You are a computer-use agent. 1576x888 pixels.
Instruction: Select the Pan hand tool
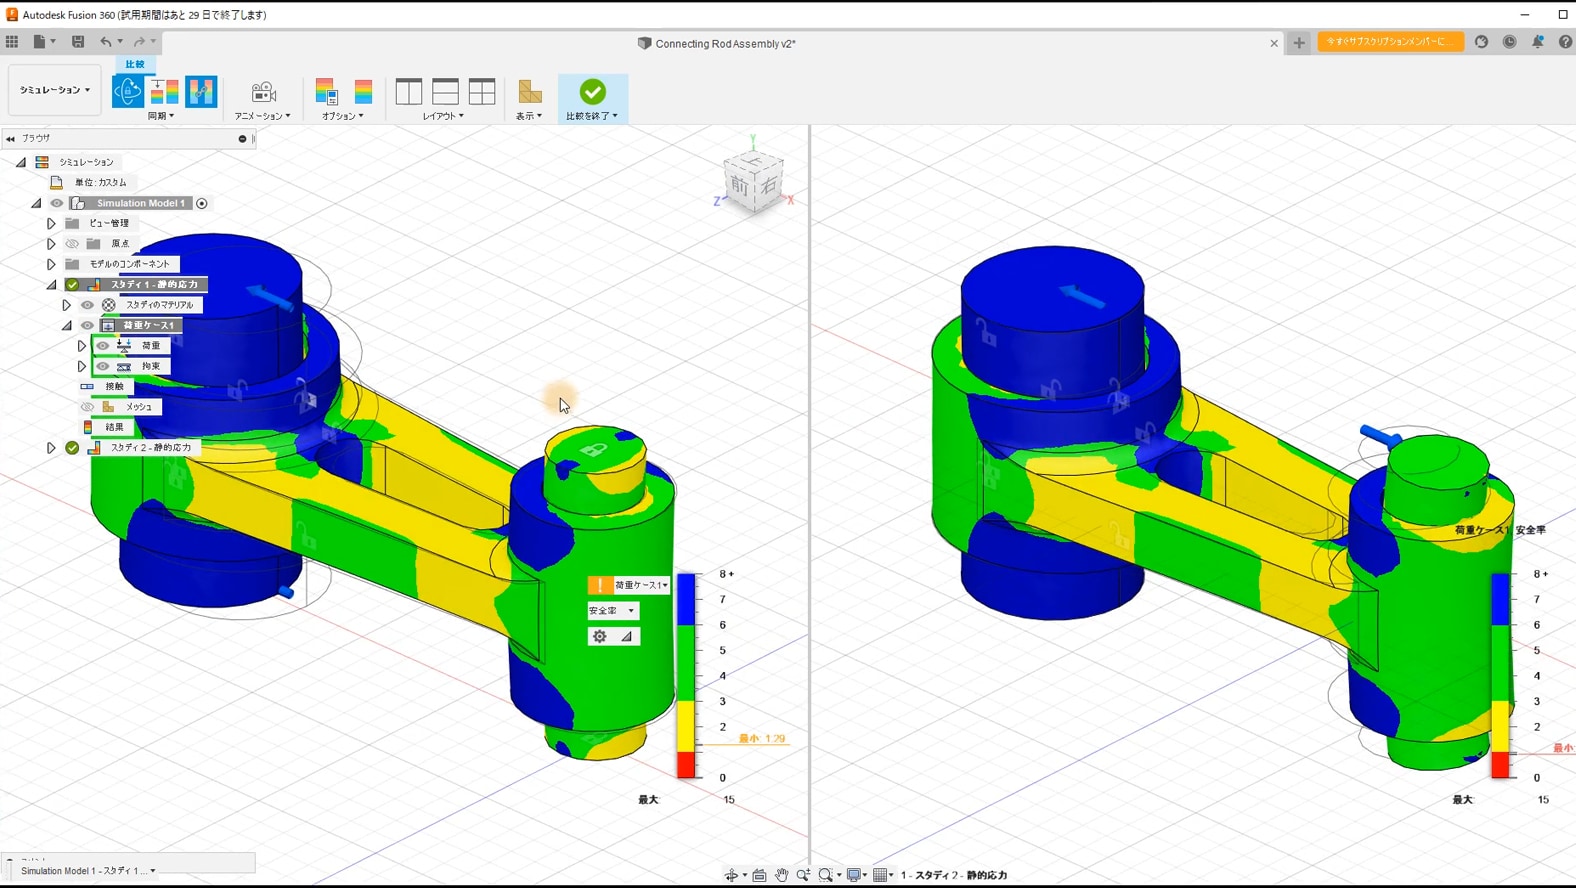(x=781, y=875)
